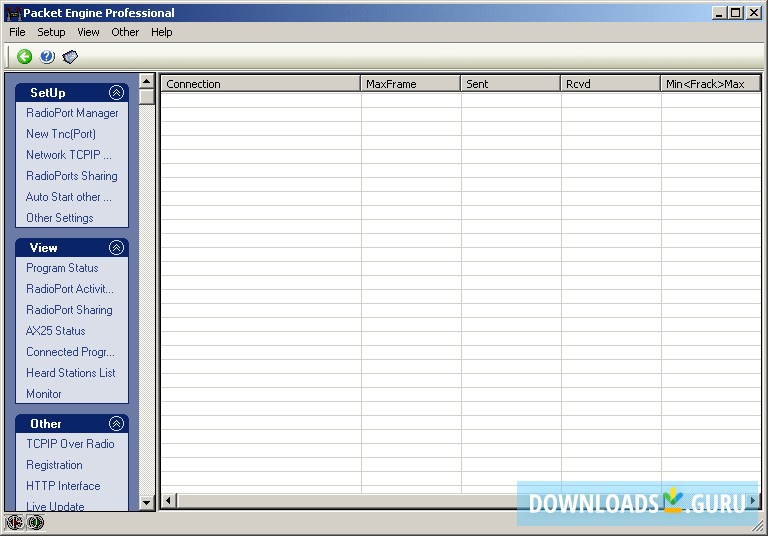Click the Packet Engine title bar app icon
This screenshot has height=536, width=768.
click(14, 13)
